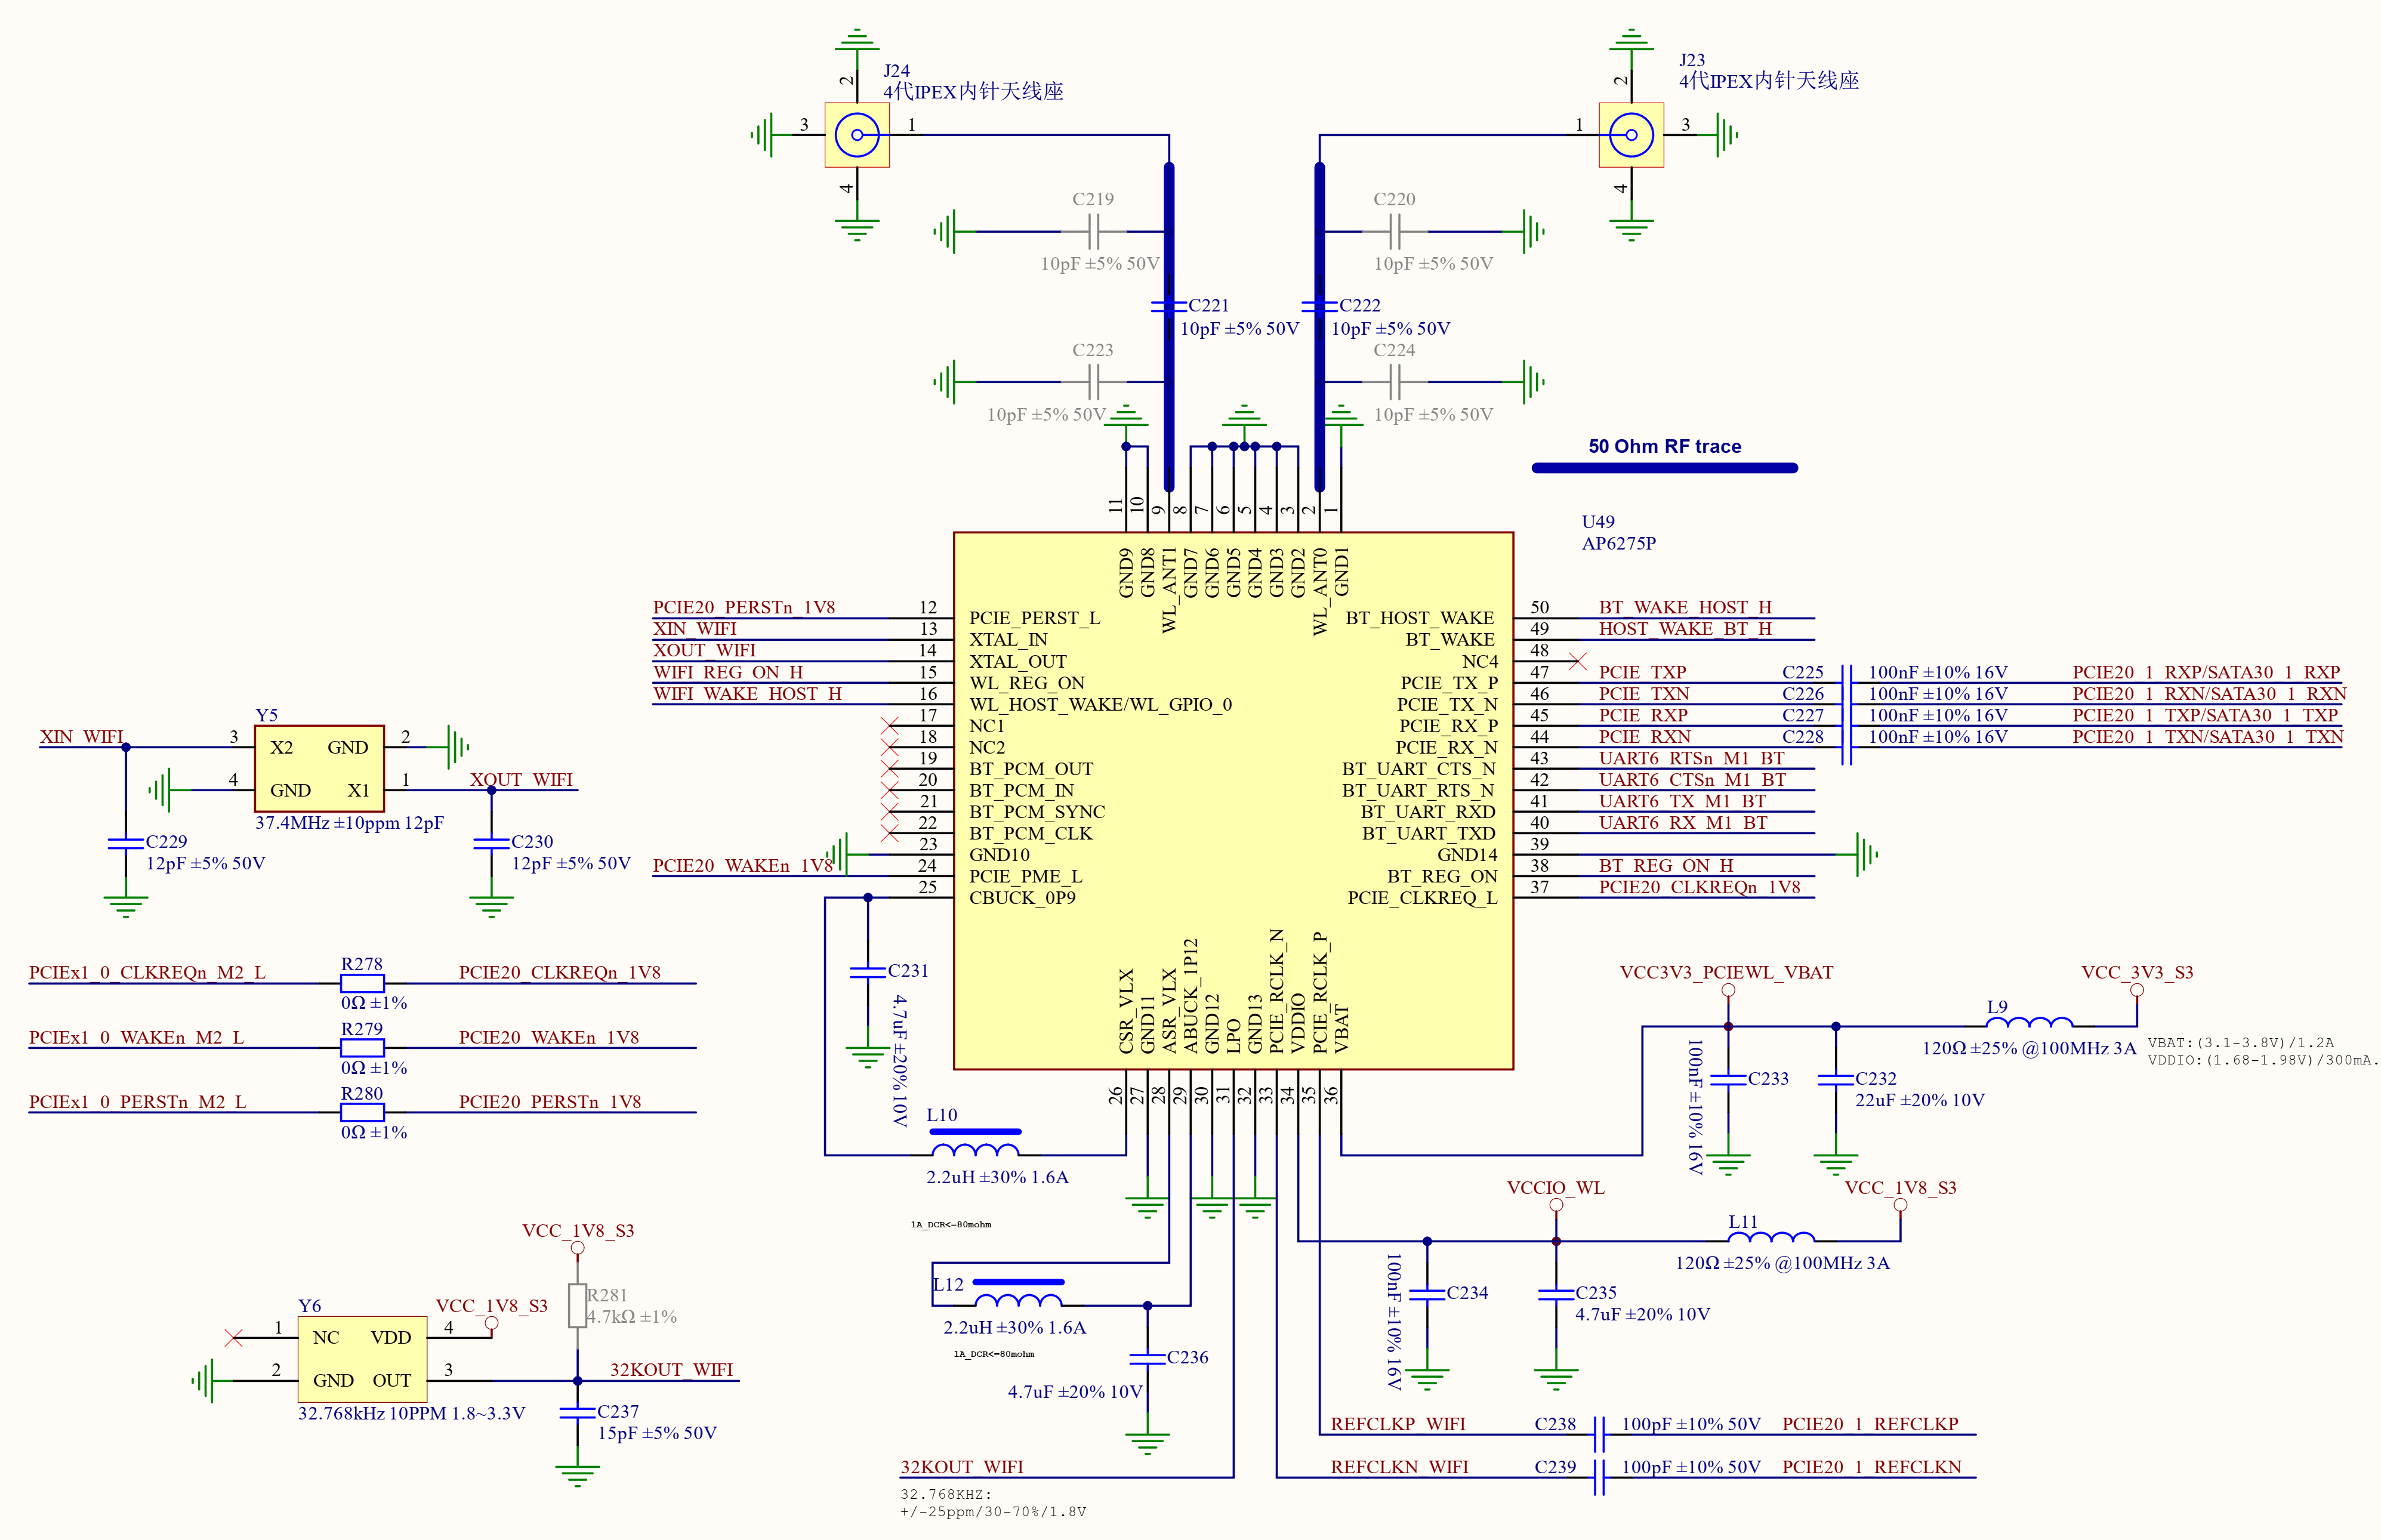Select capacitor C221 on RF trace
Image resolution: width=2381 pixels, height=1540 pixels.
tap(1168, 306)
